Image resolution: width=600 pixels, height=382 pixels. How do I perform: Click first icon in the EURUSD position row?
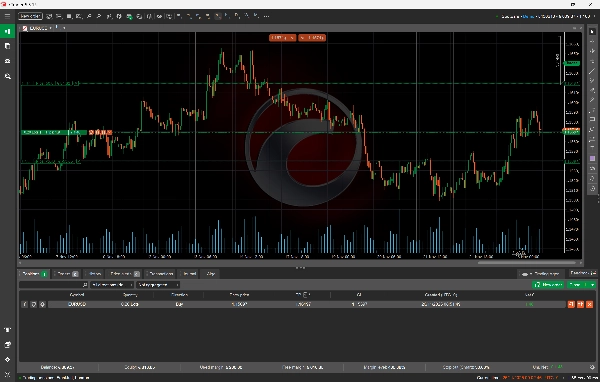(x=24, y=304)
